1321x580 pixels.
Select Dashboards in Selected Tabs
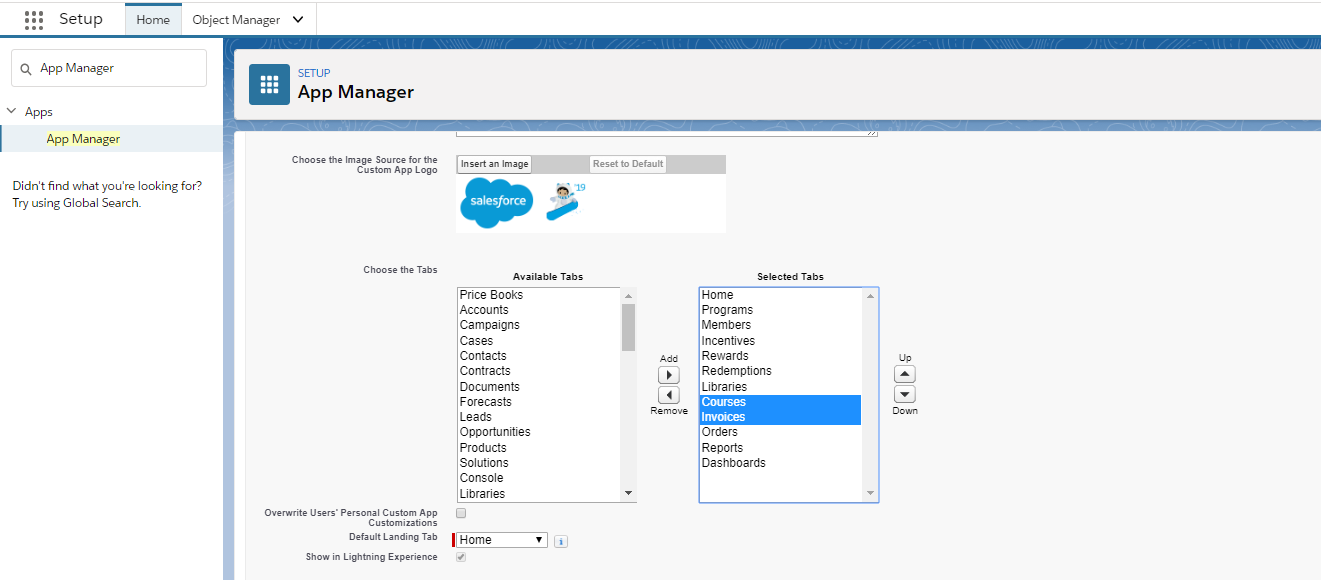(781, 463)
